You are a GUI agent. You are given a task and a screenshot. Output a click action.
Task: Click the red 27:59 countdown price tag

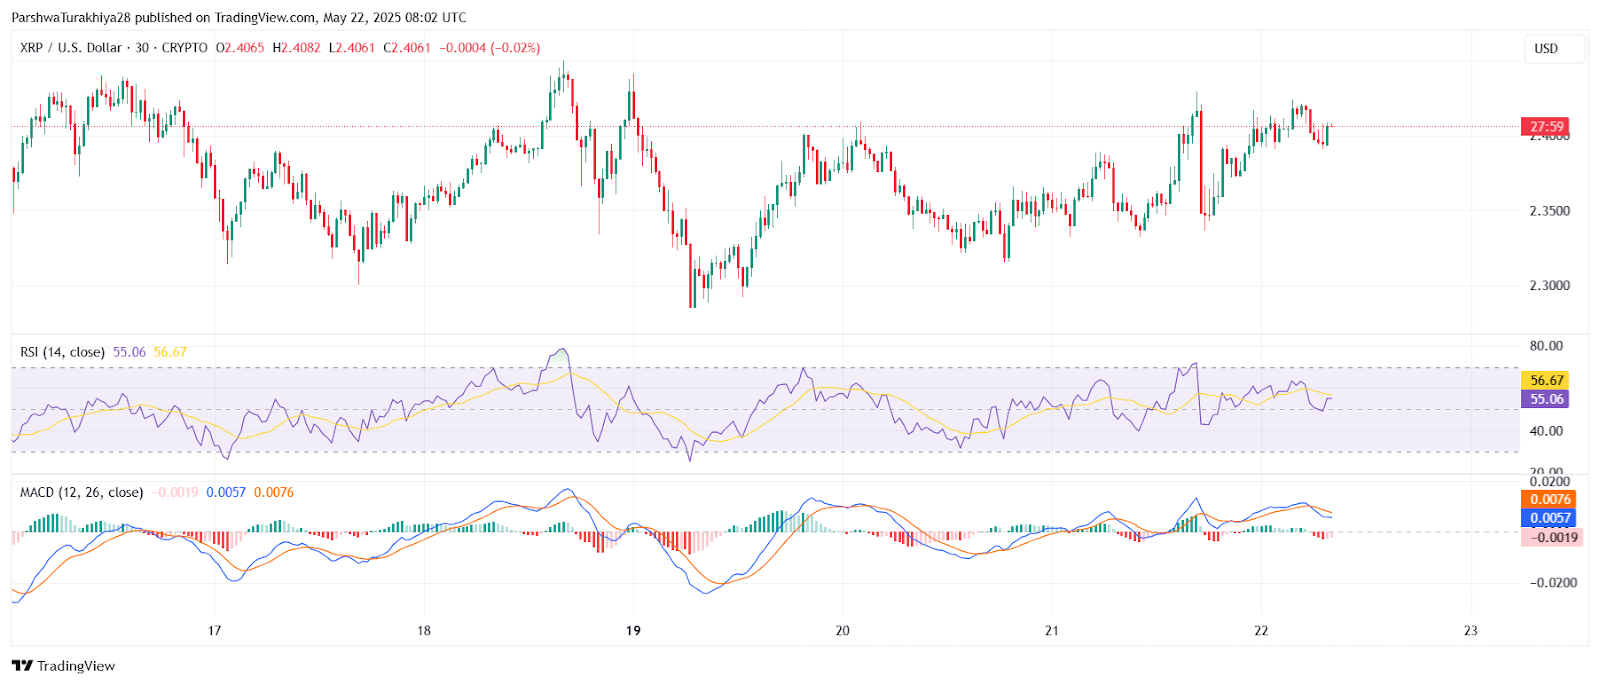point(1546,127)
